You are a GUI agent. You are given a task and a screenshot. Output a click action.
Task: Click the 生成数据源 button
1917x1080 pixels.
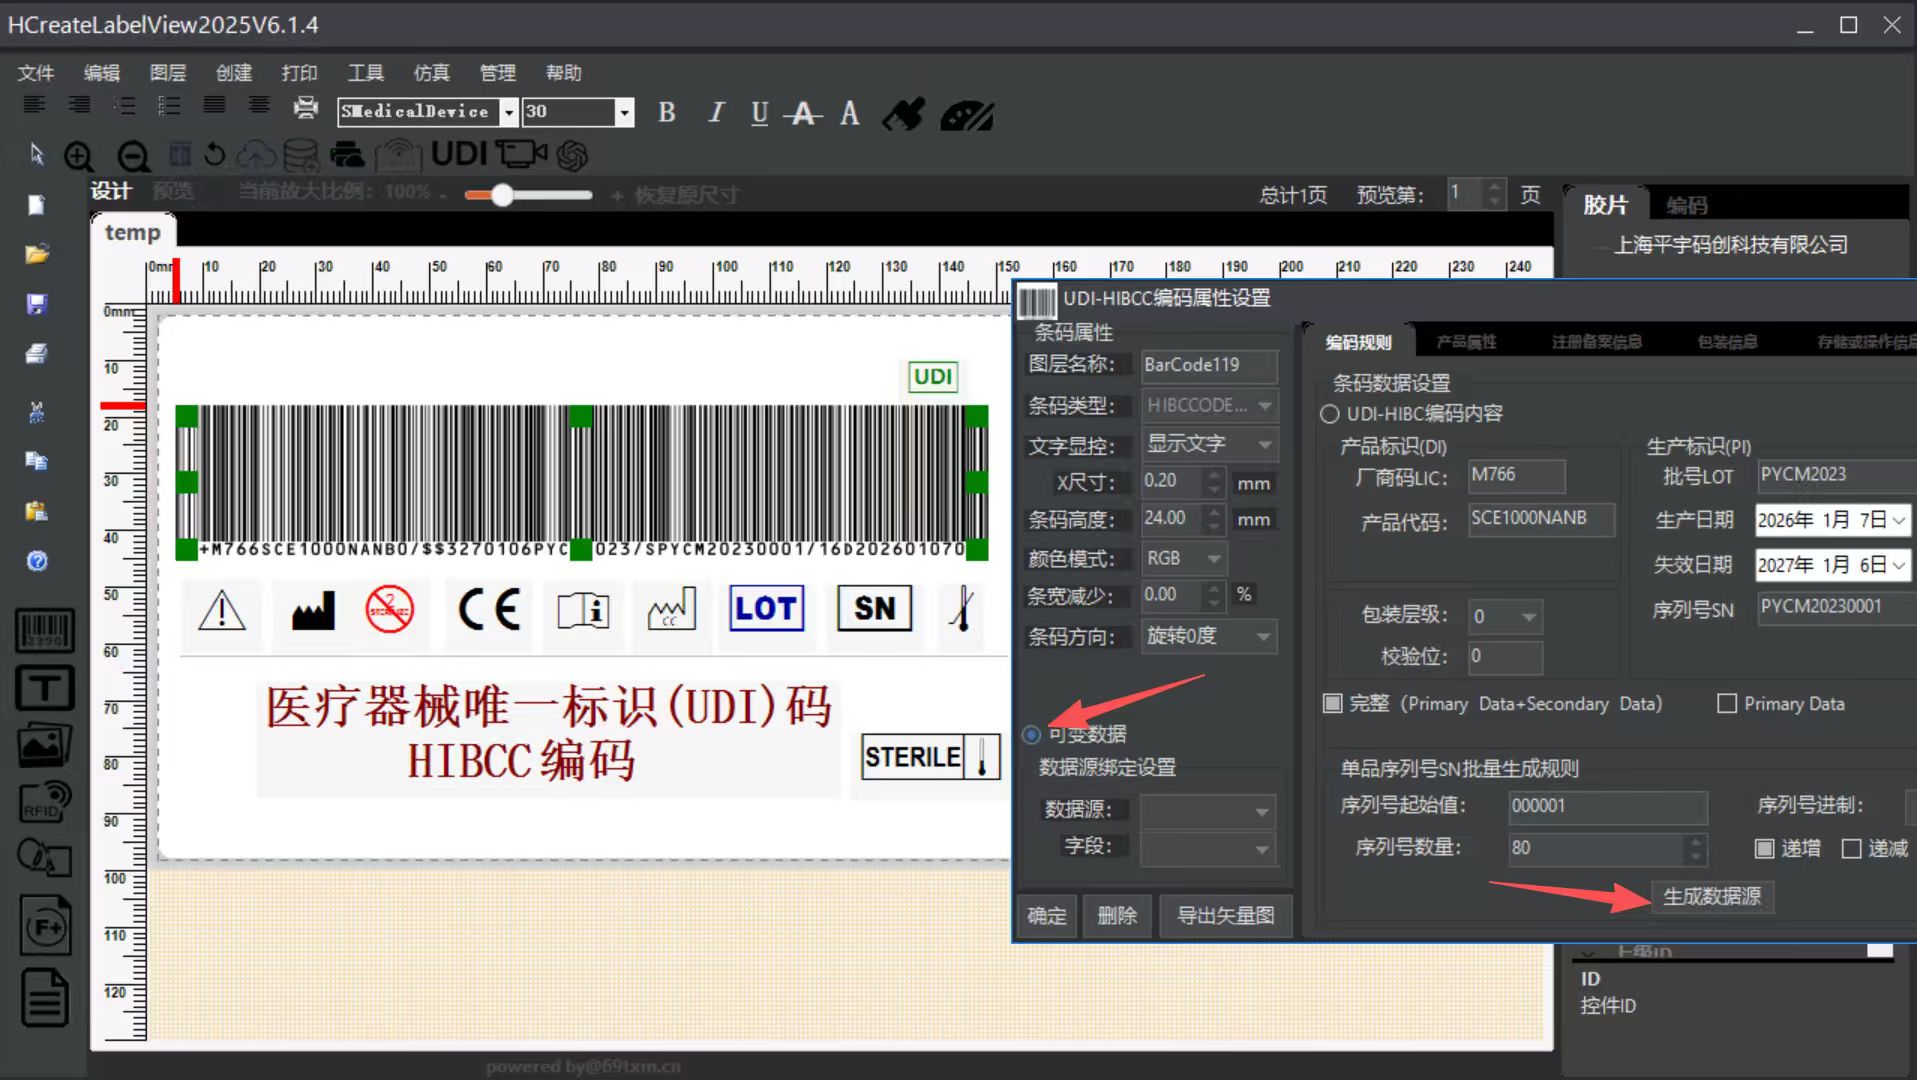tap(1711, 897)
